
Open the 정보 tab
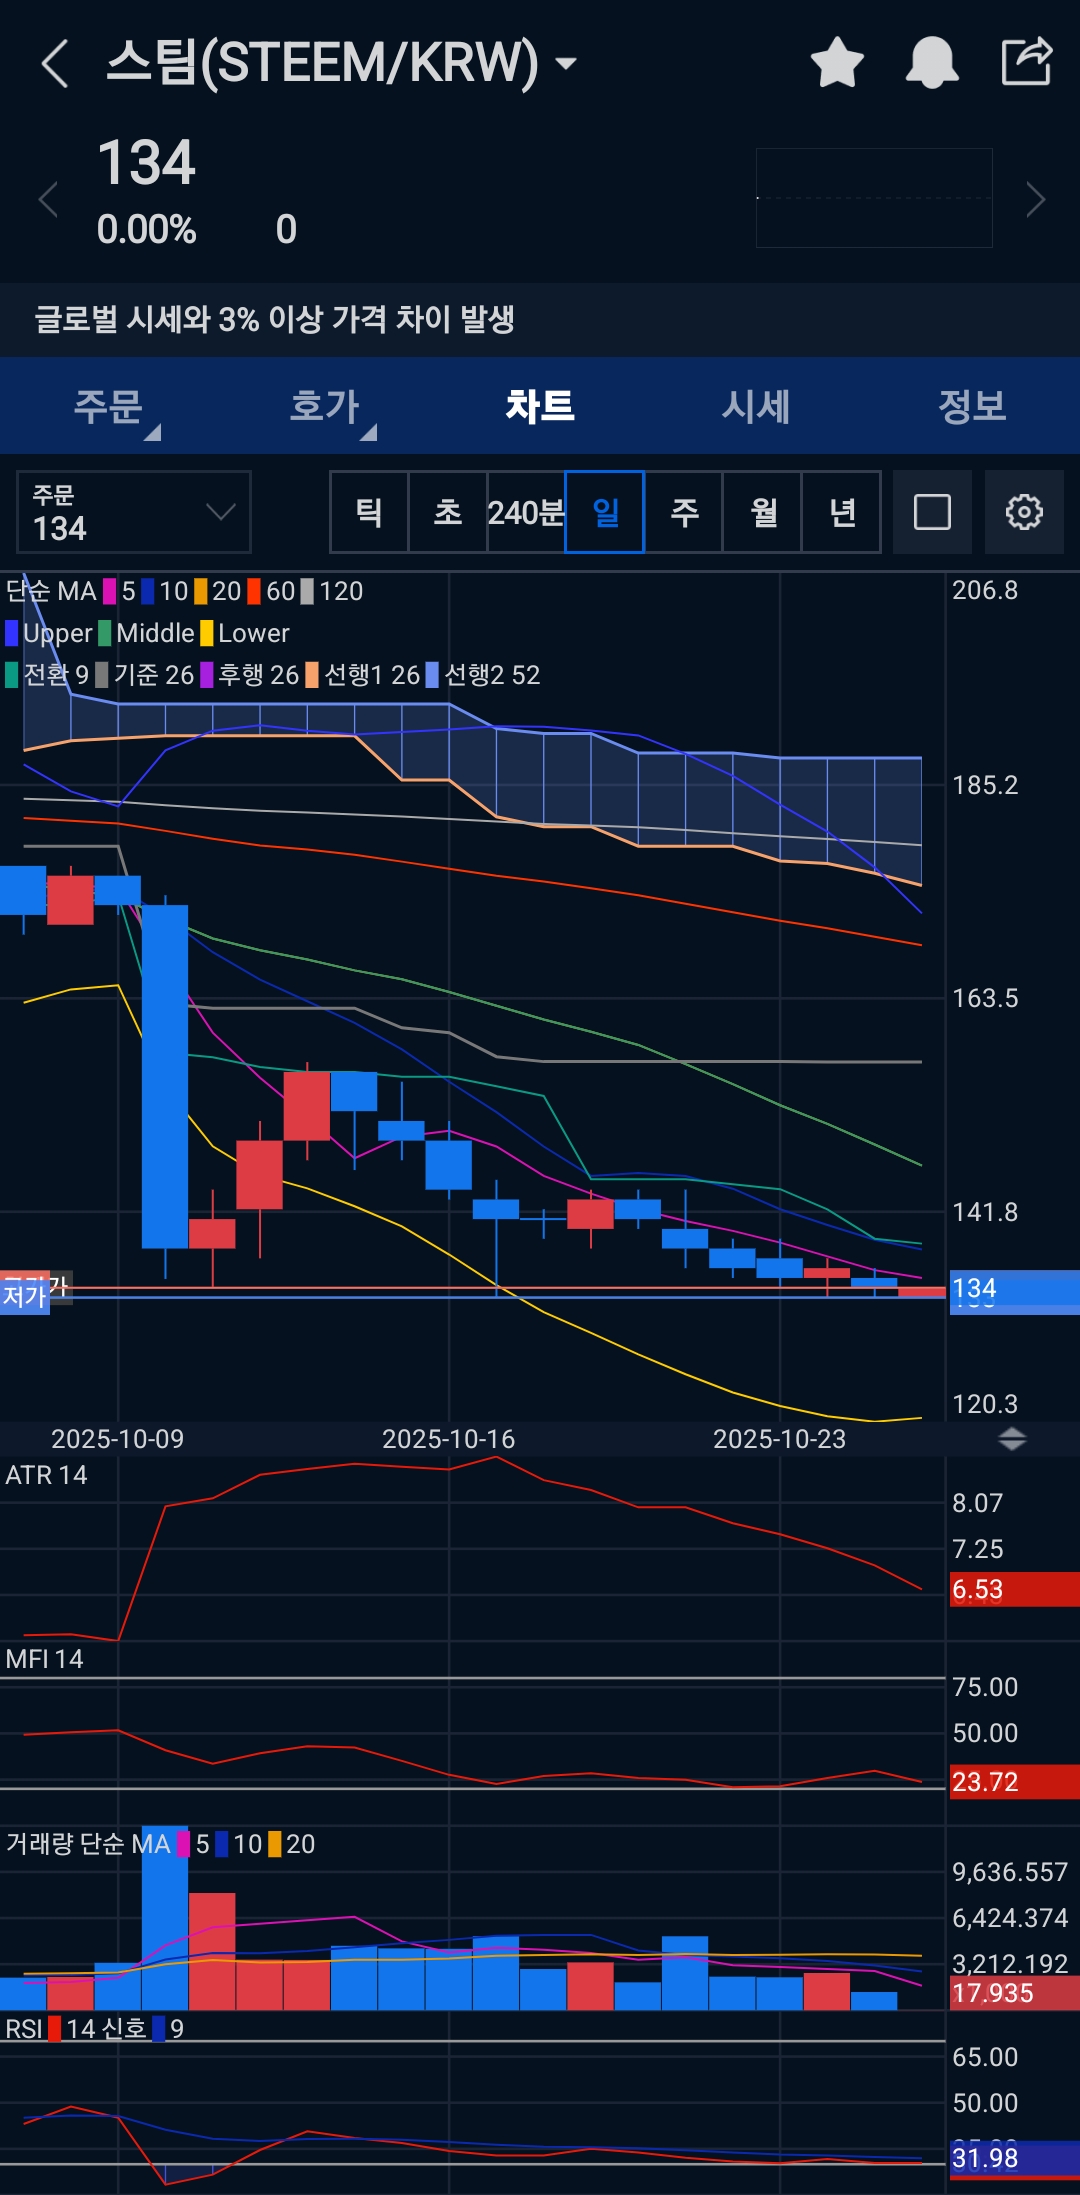point(972,406)
